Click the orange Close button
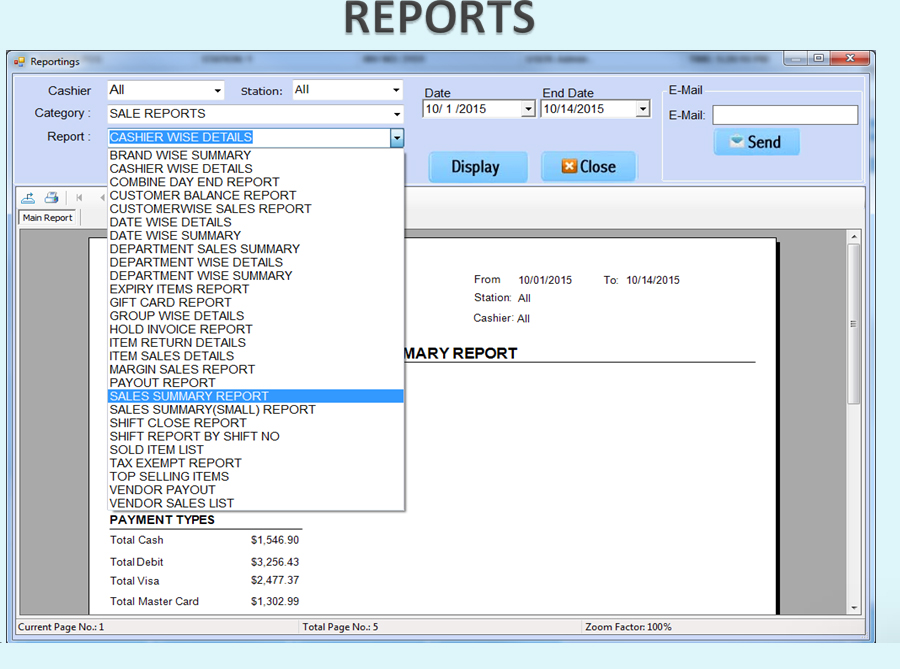The height and width of the screenshot is (669, 900). (588, 167)
